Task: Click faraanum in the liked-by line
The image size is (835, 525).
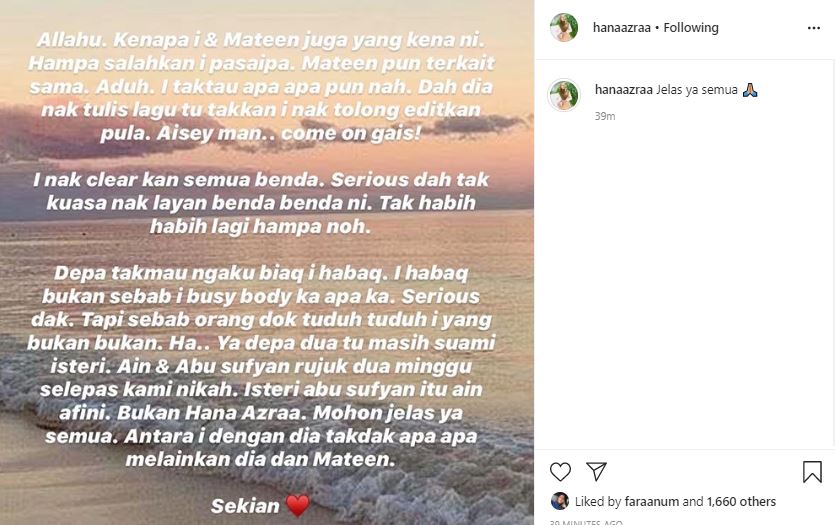Action: pyautogui.click(x=651, y=502)
